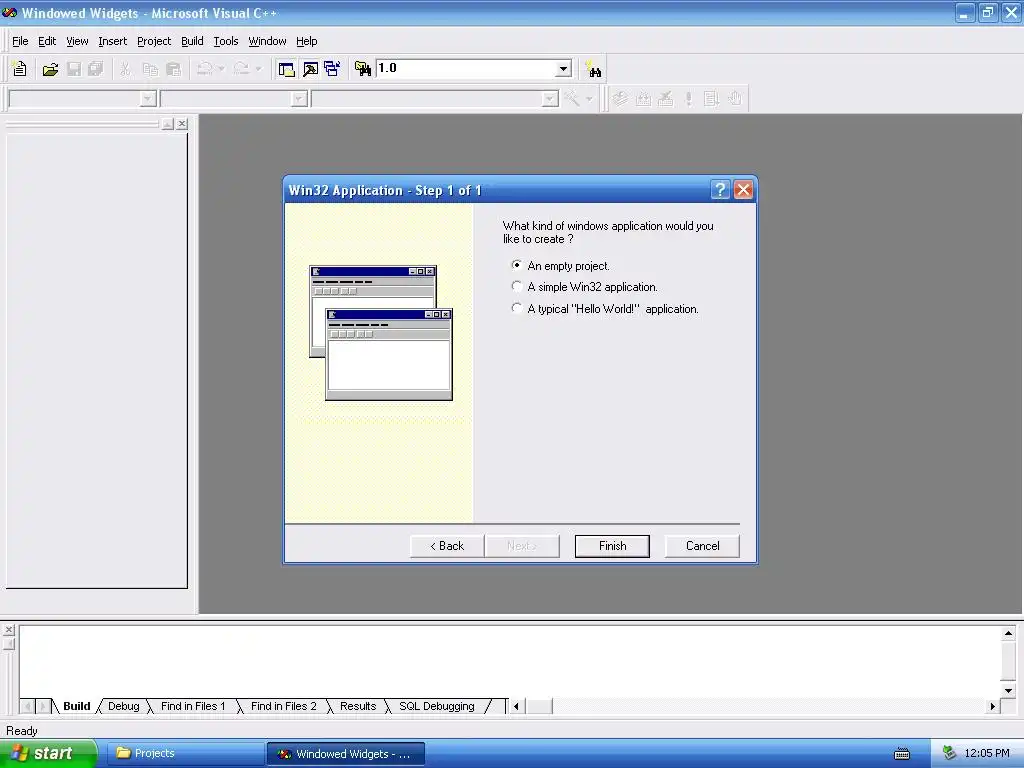Open the Build menu
This screenshot has height=768, width=1024.
(x=192, y=41)
